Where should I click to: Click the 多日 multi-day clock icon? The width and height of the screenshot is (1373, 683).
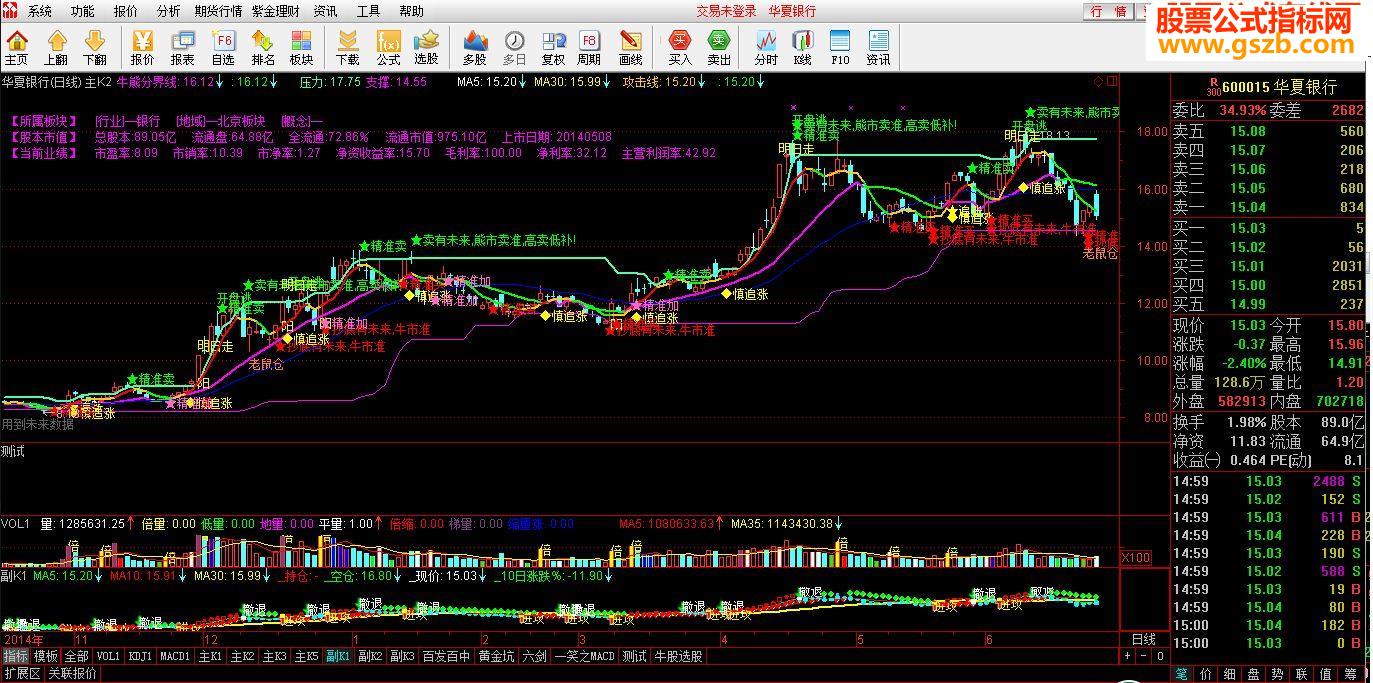coord(514,47)
